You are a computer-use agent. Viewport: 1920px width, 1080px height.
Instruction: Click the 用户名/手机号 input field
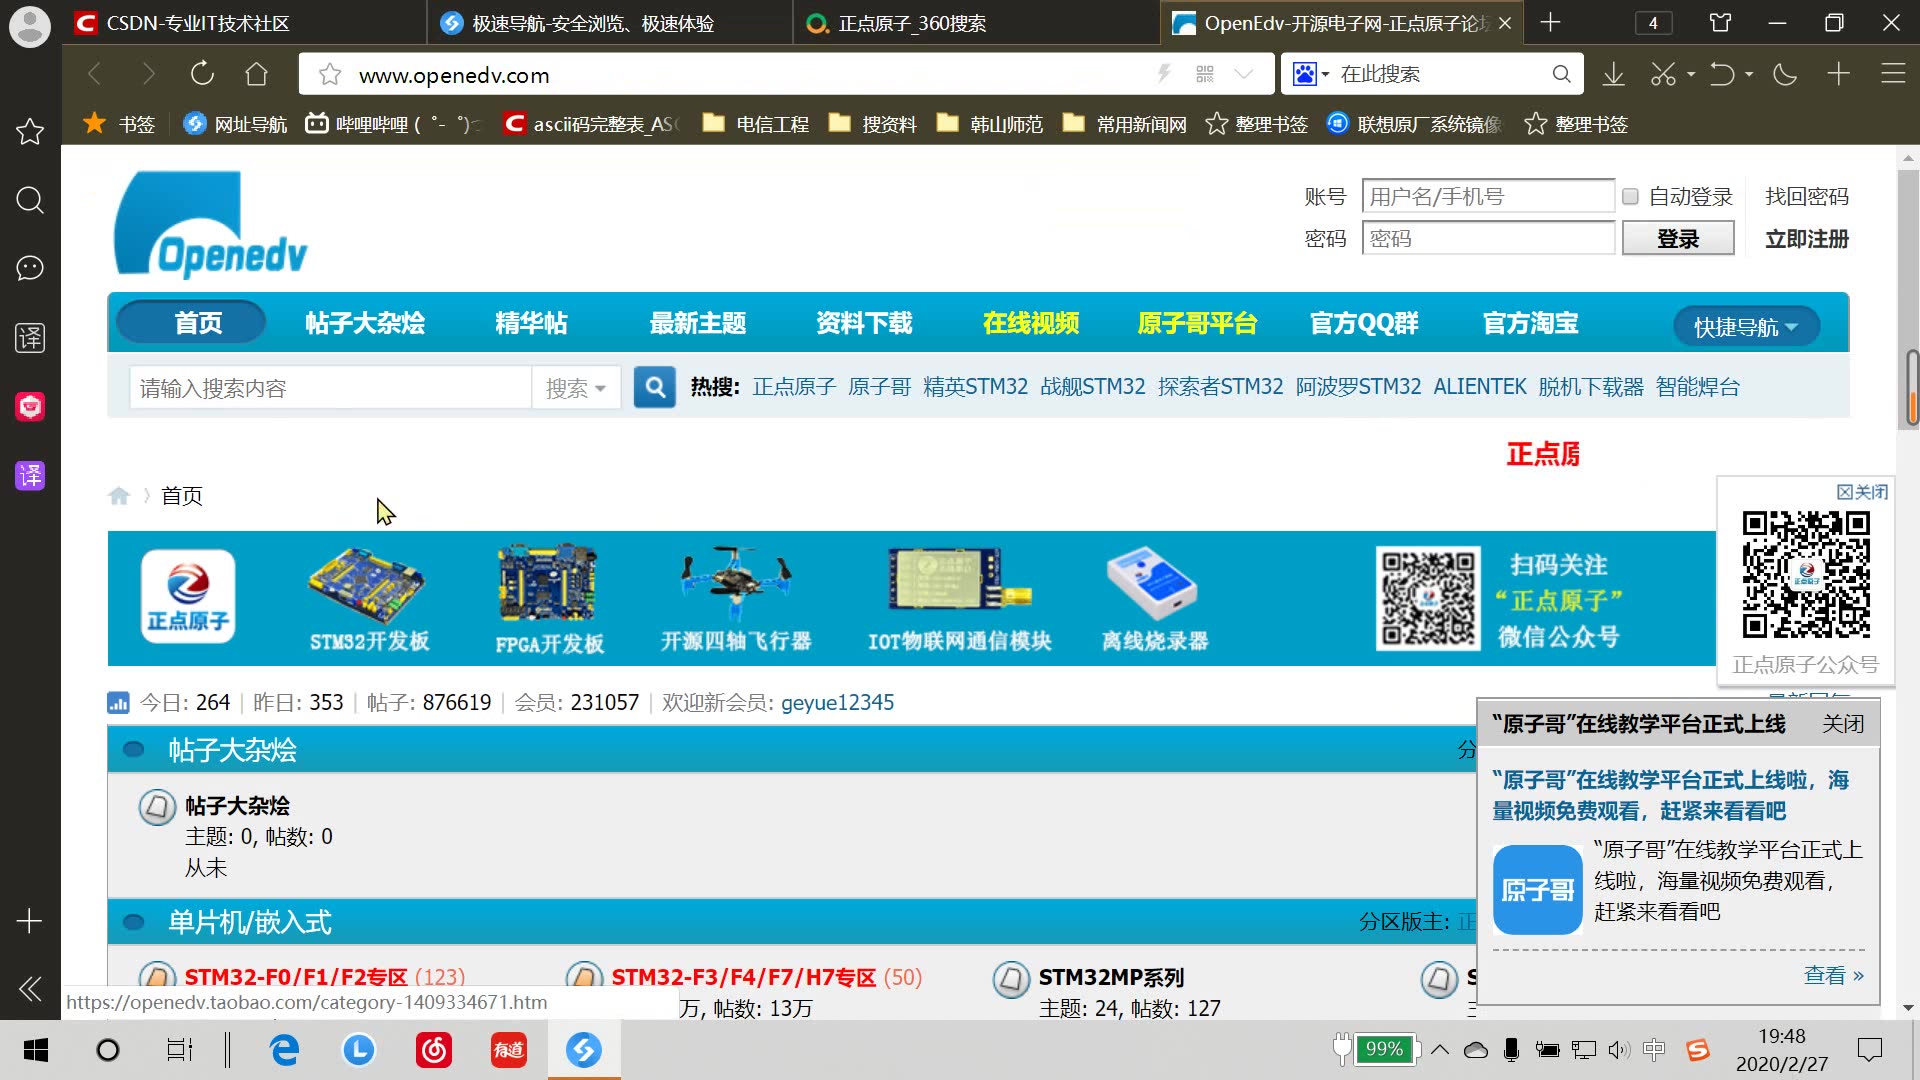click(x=1488, y=196)
